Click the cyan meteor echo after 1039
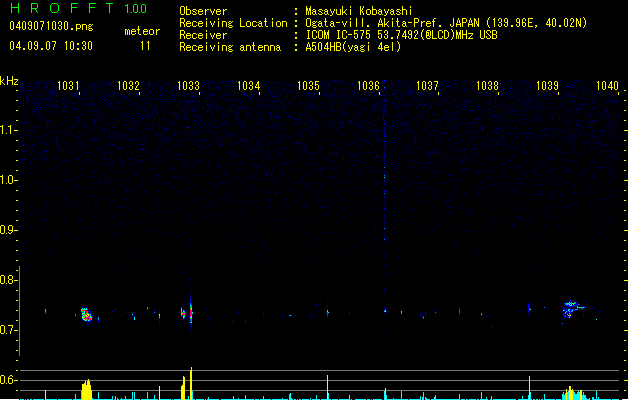 pos(573,309)
